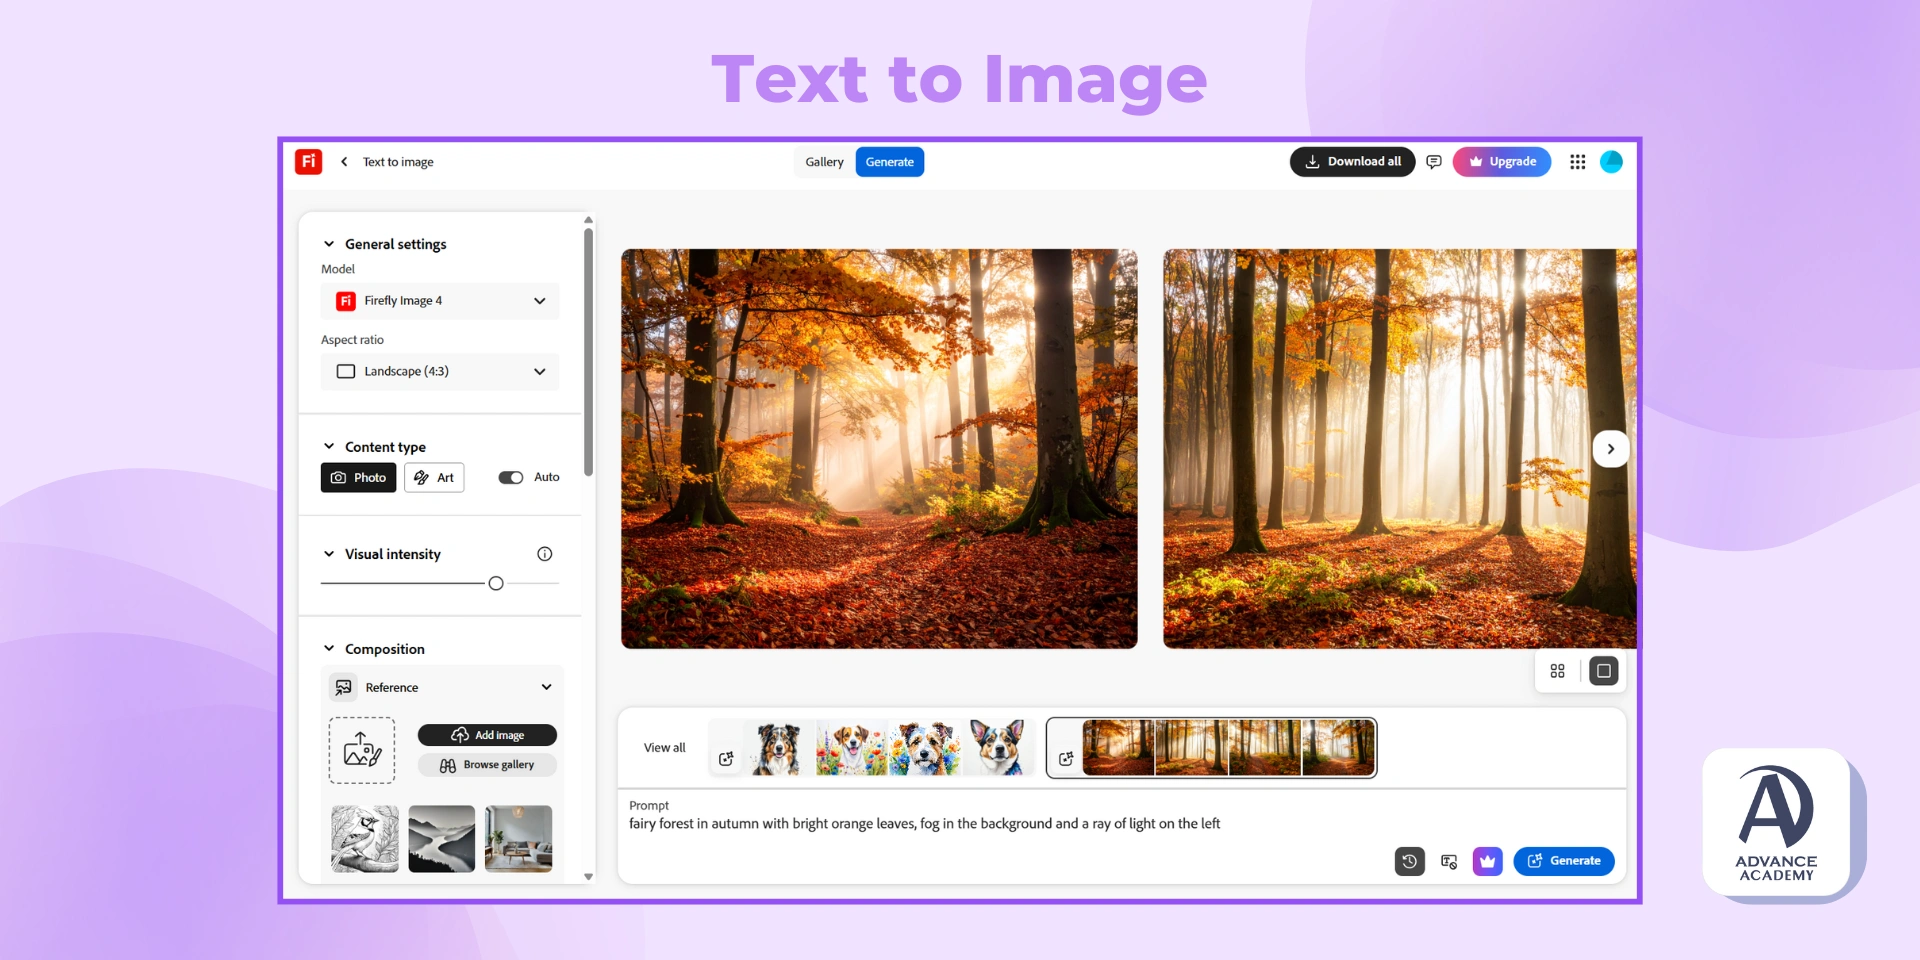Click View all history link
Viewport: 1920px width, 960px height.
coord(665,748)
